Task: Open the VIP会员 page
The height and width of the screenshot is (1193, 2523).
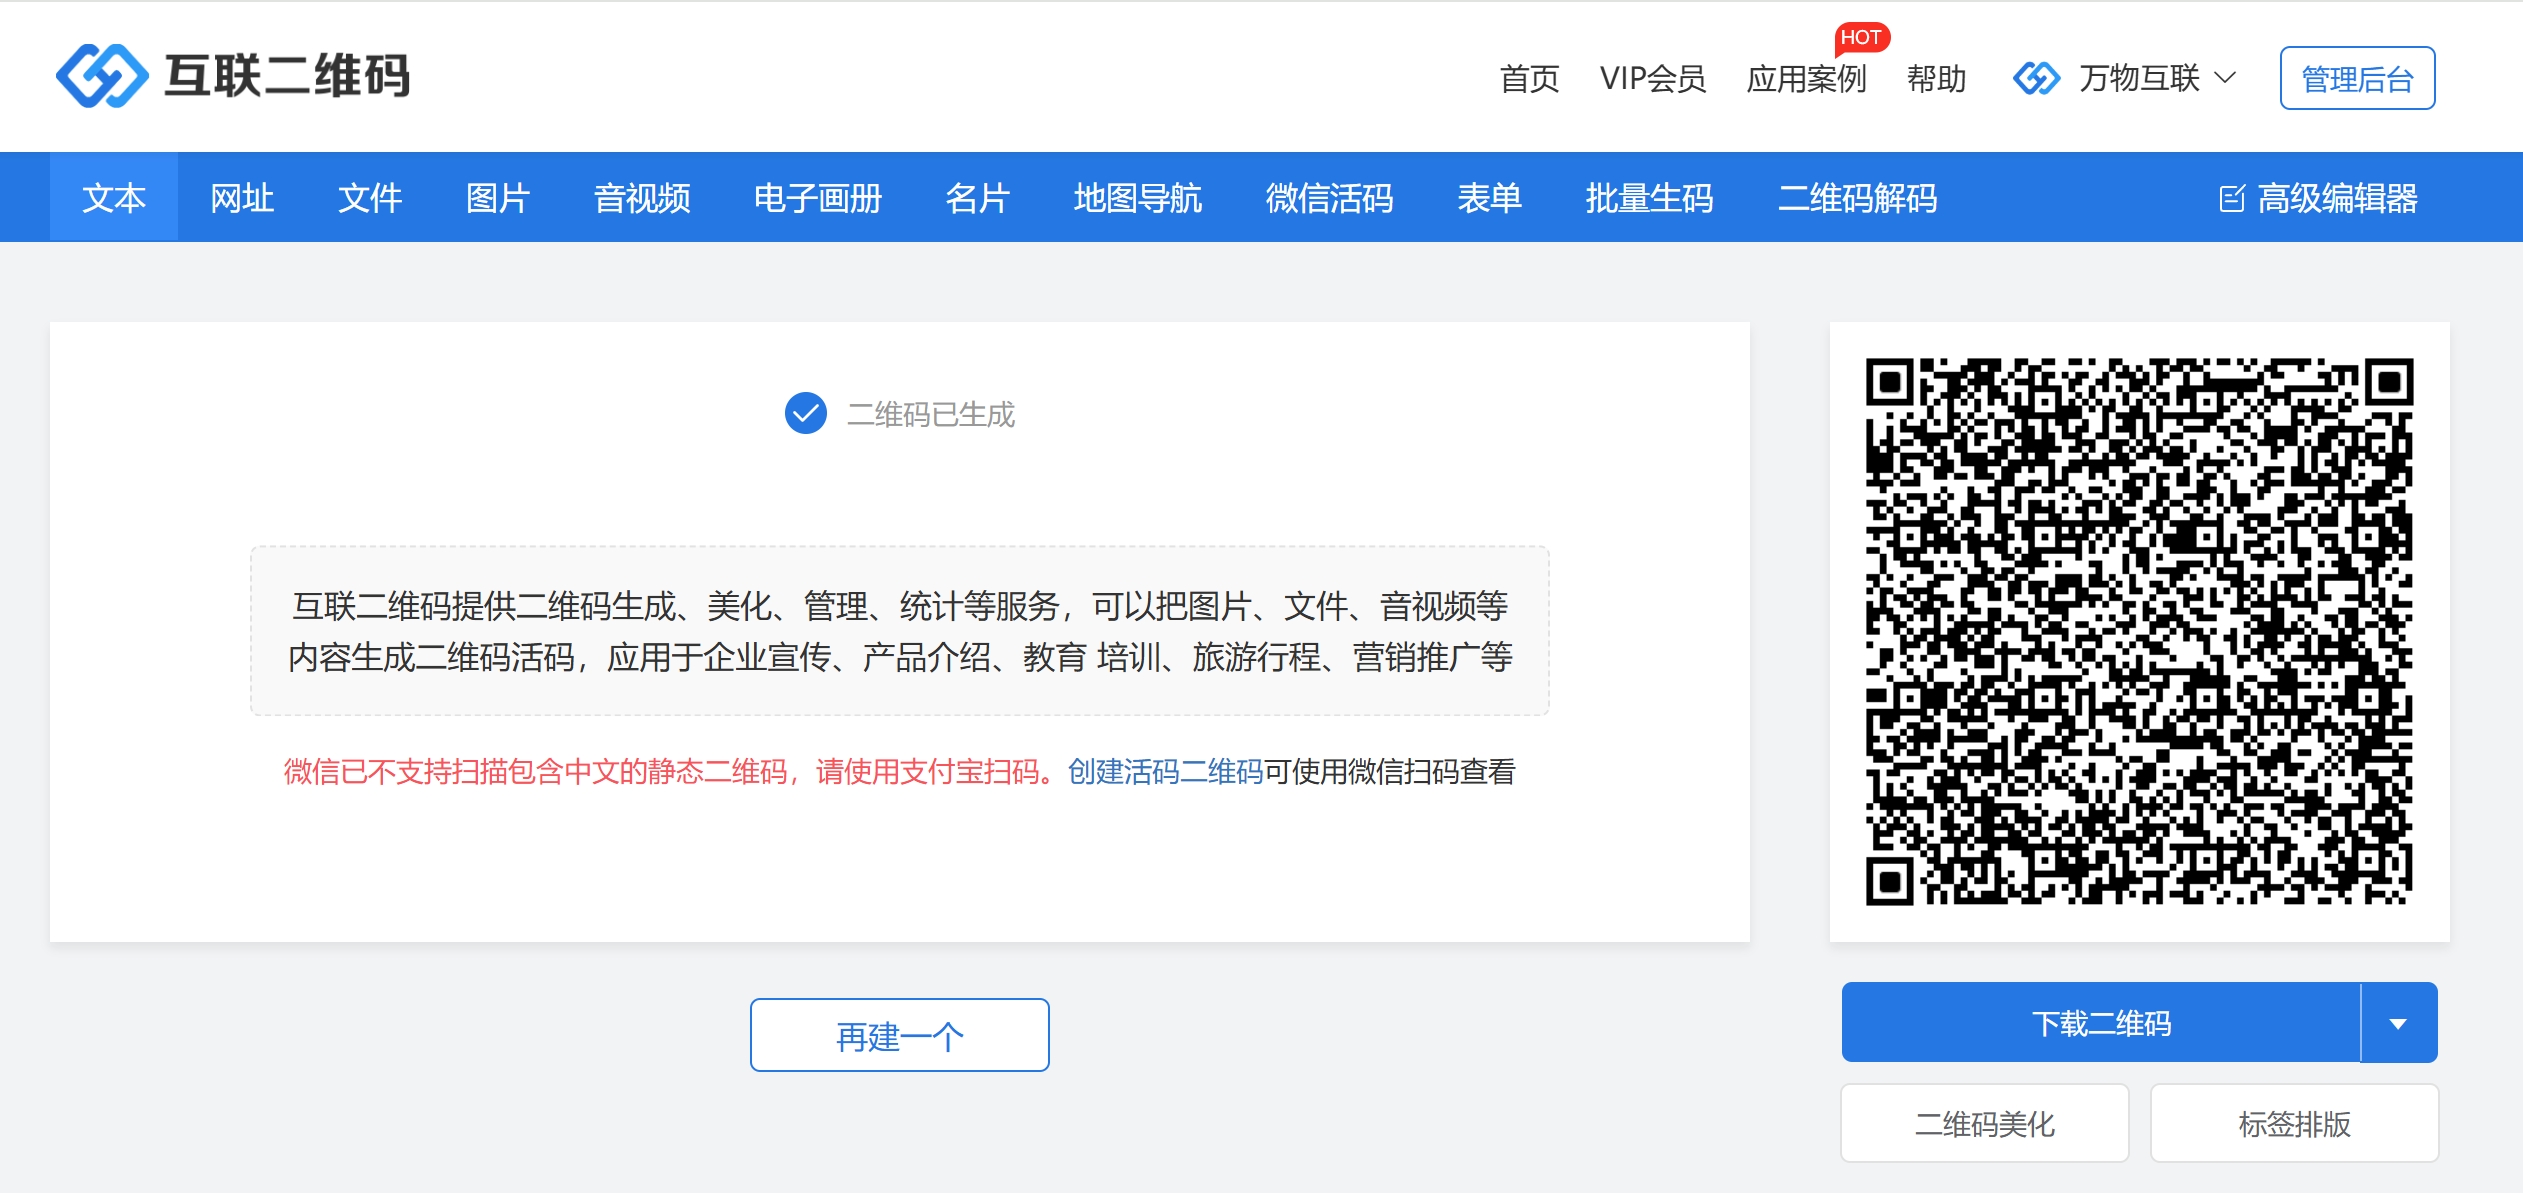Action: (x=1653, y=78)
